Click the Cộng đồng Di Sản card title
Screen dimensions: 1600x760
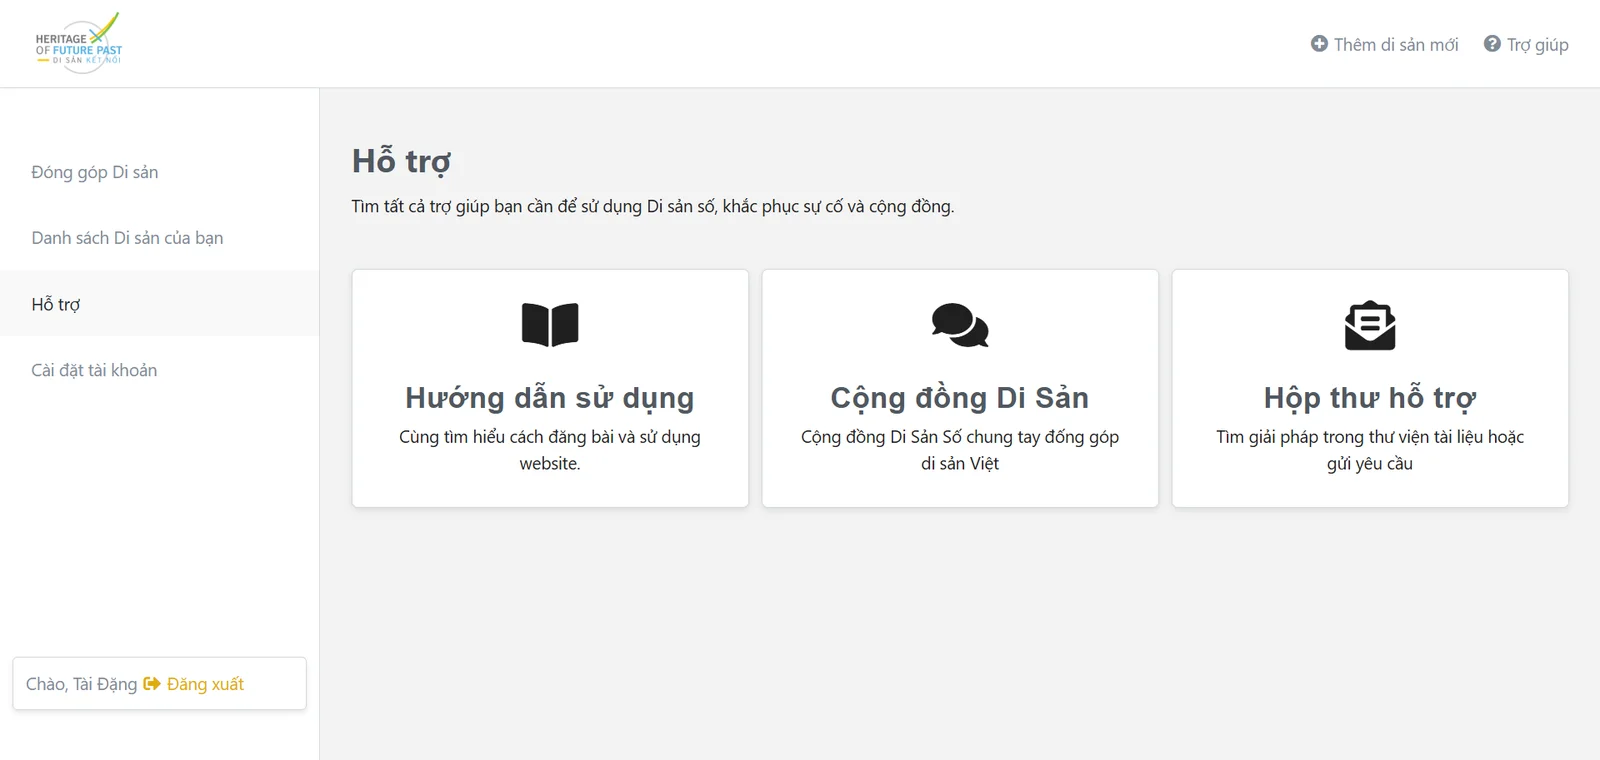[960, 398]
